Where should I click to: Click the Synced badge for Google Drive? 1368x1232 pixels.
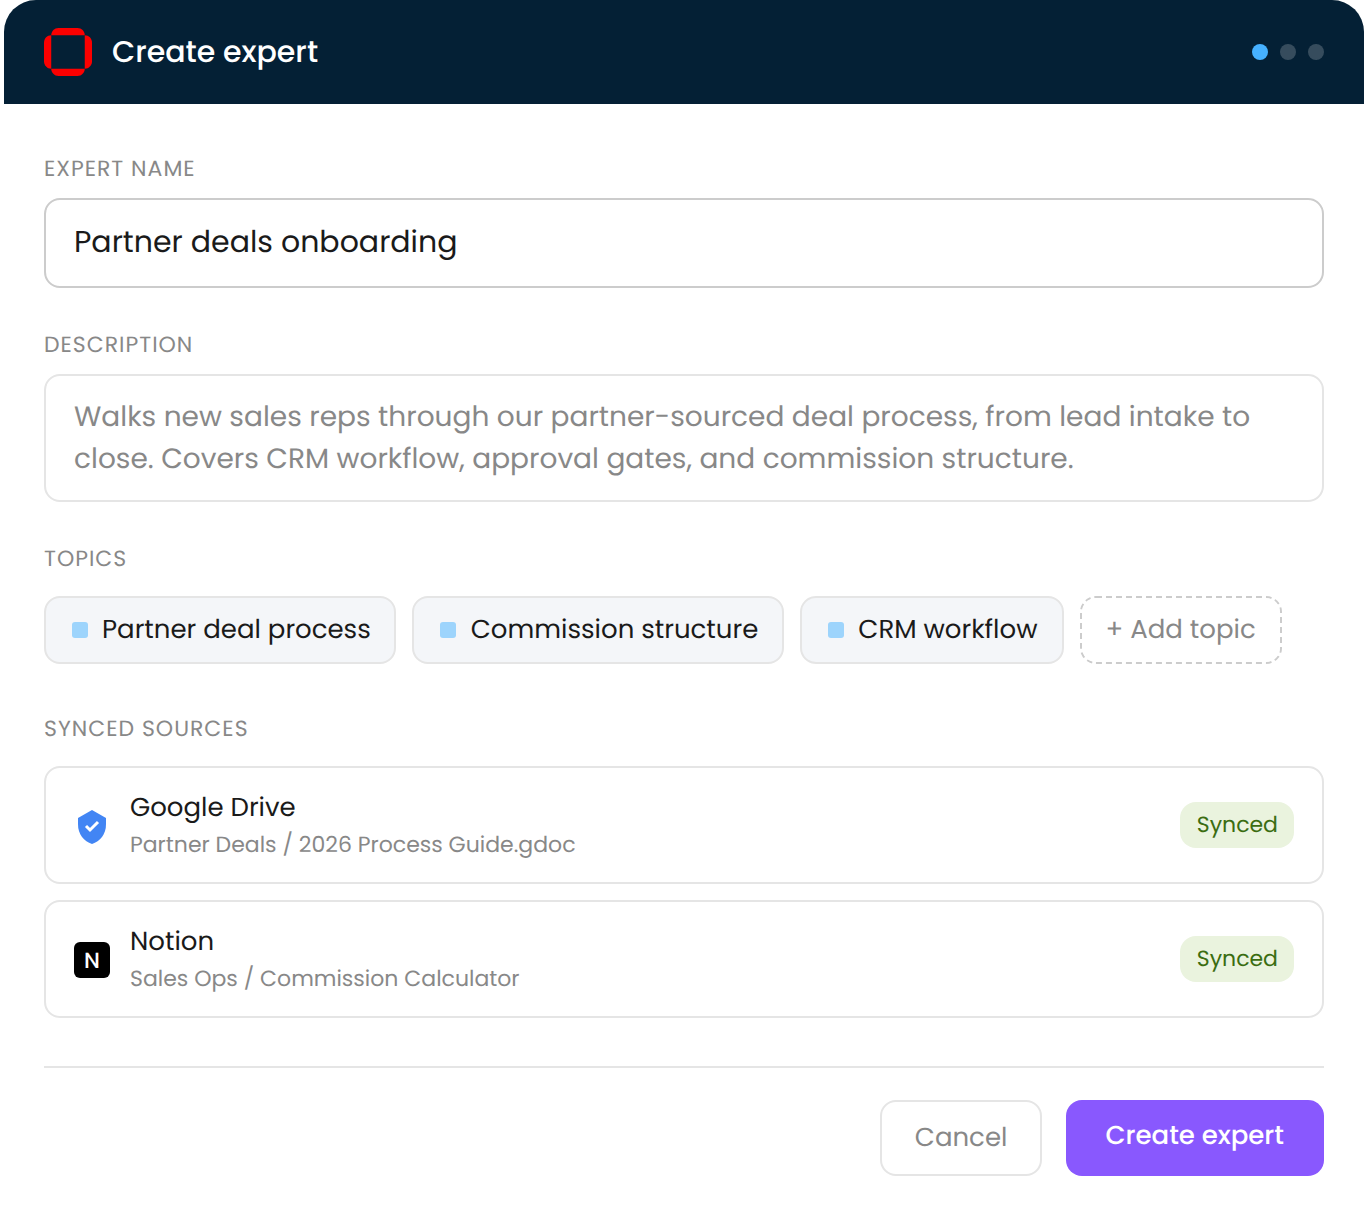1236,825
